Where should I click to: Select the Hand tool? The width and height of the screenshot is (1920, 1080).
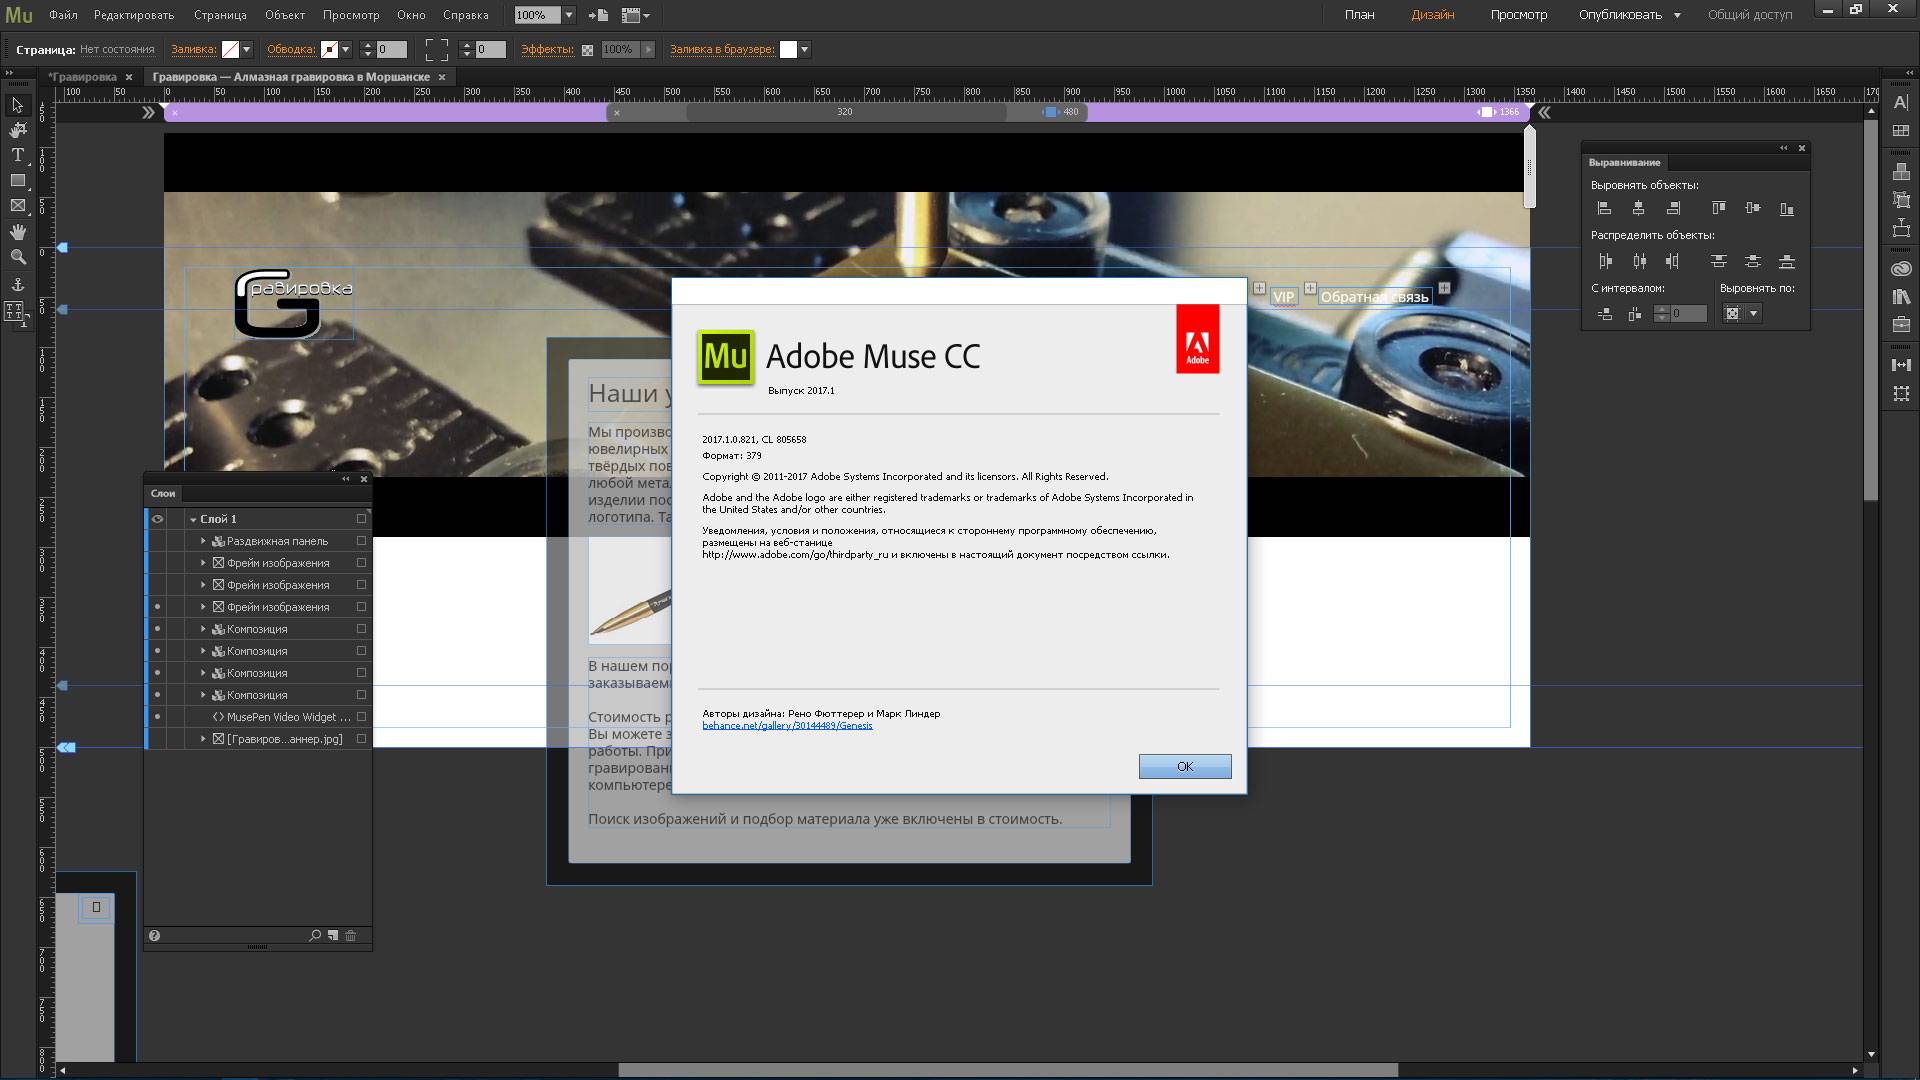(17, 232)
